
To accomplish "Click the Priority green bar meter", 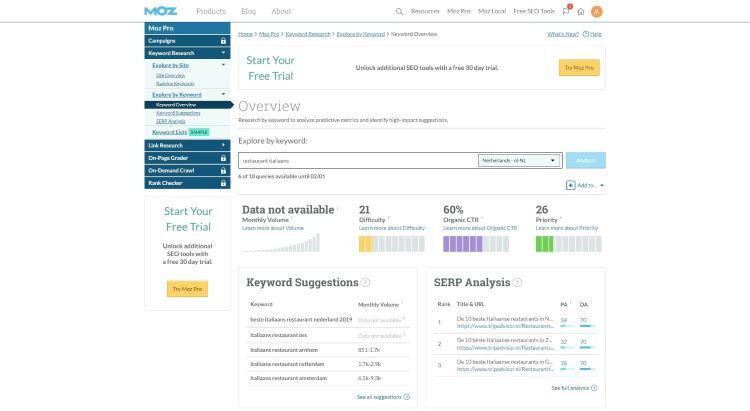I will coord(568,244).
